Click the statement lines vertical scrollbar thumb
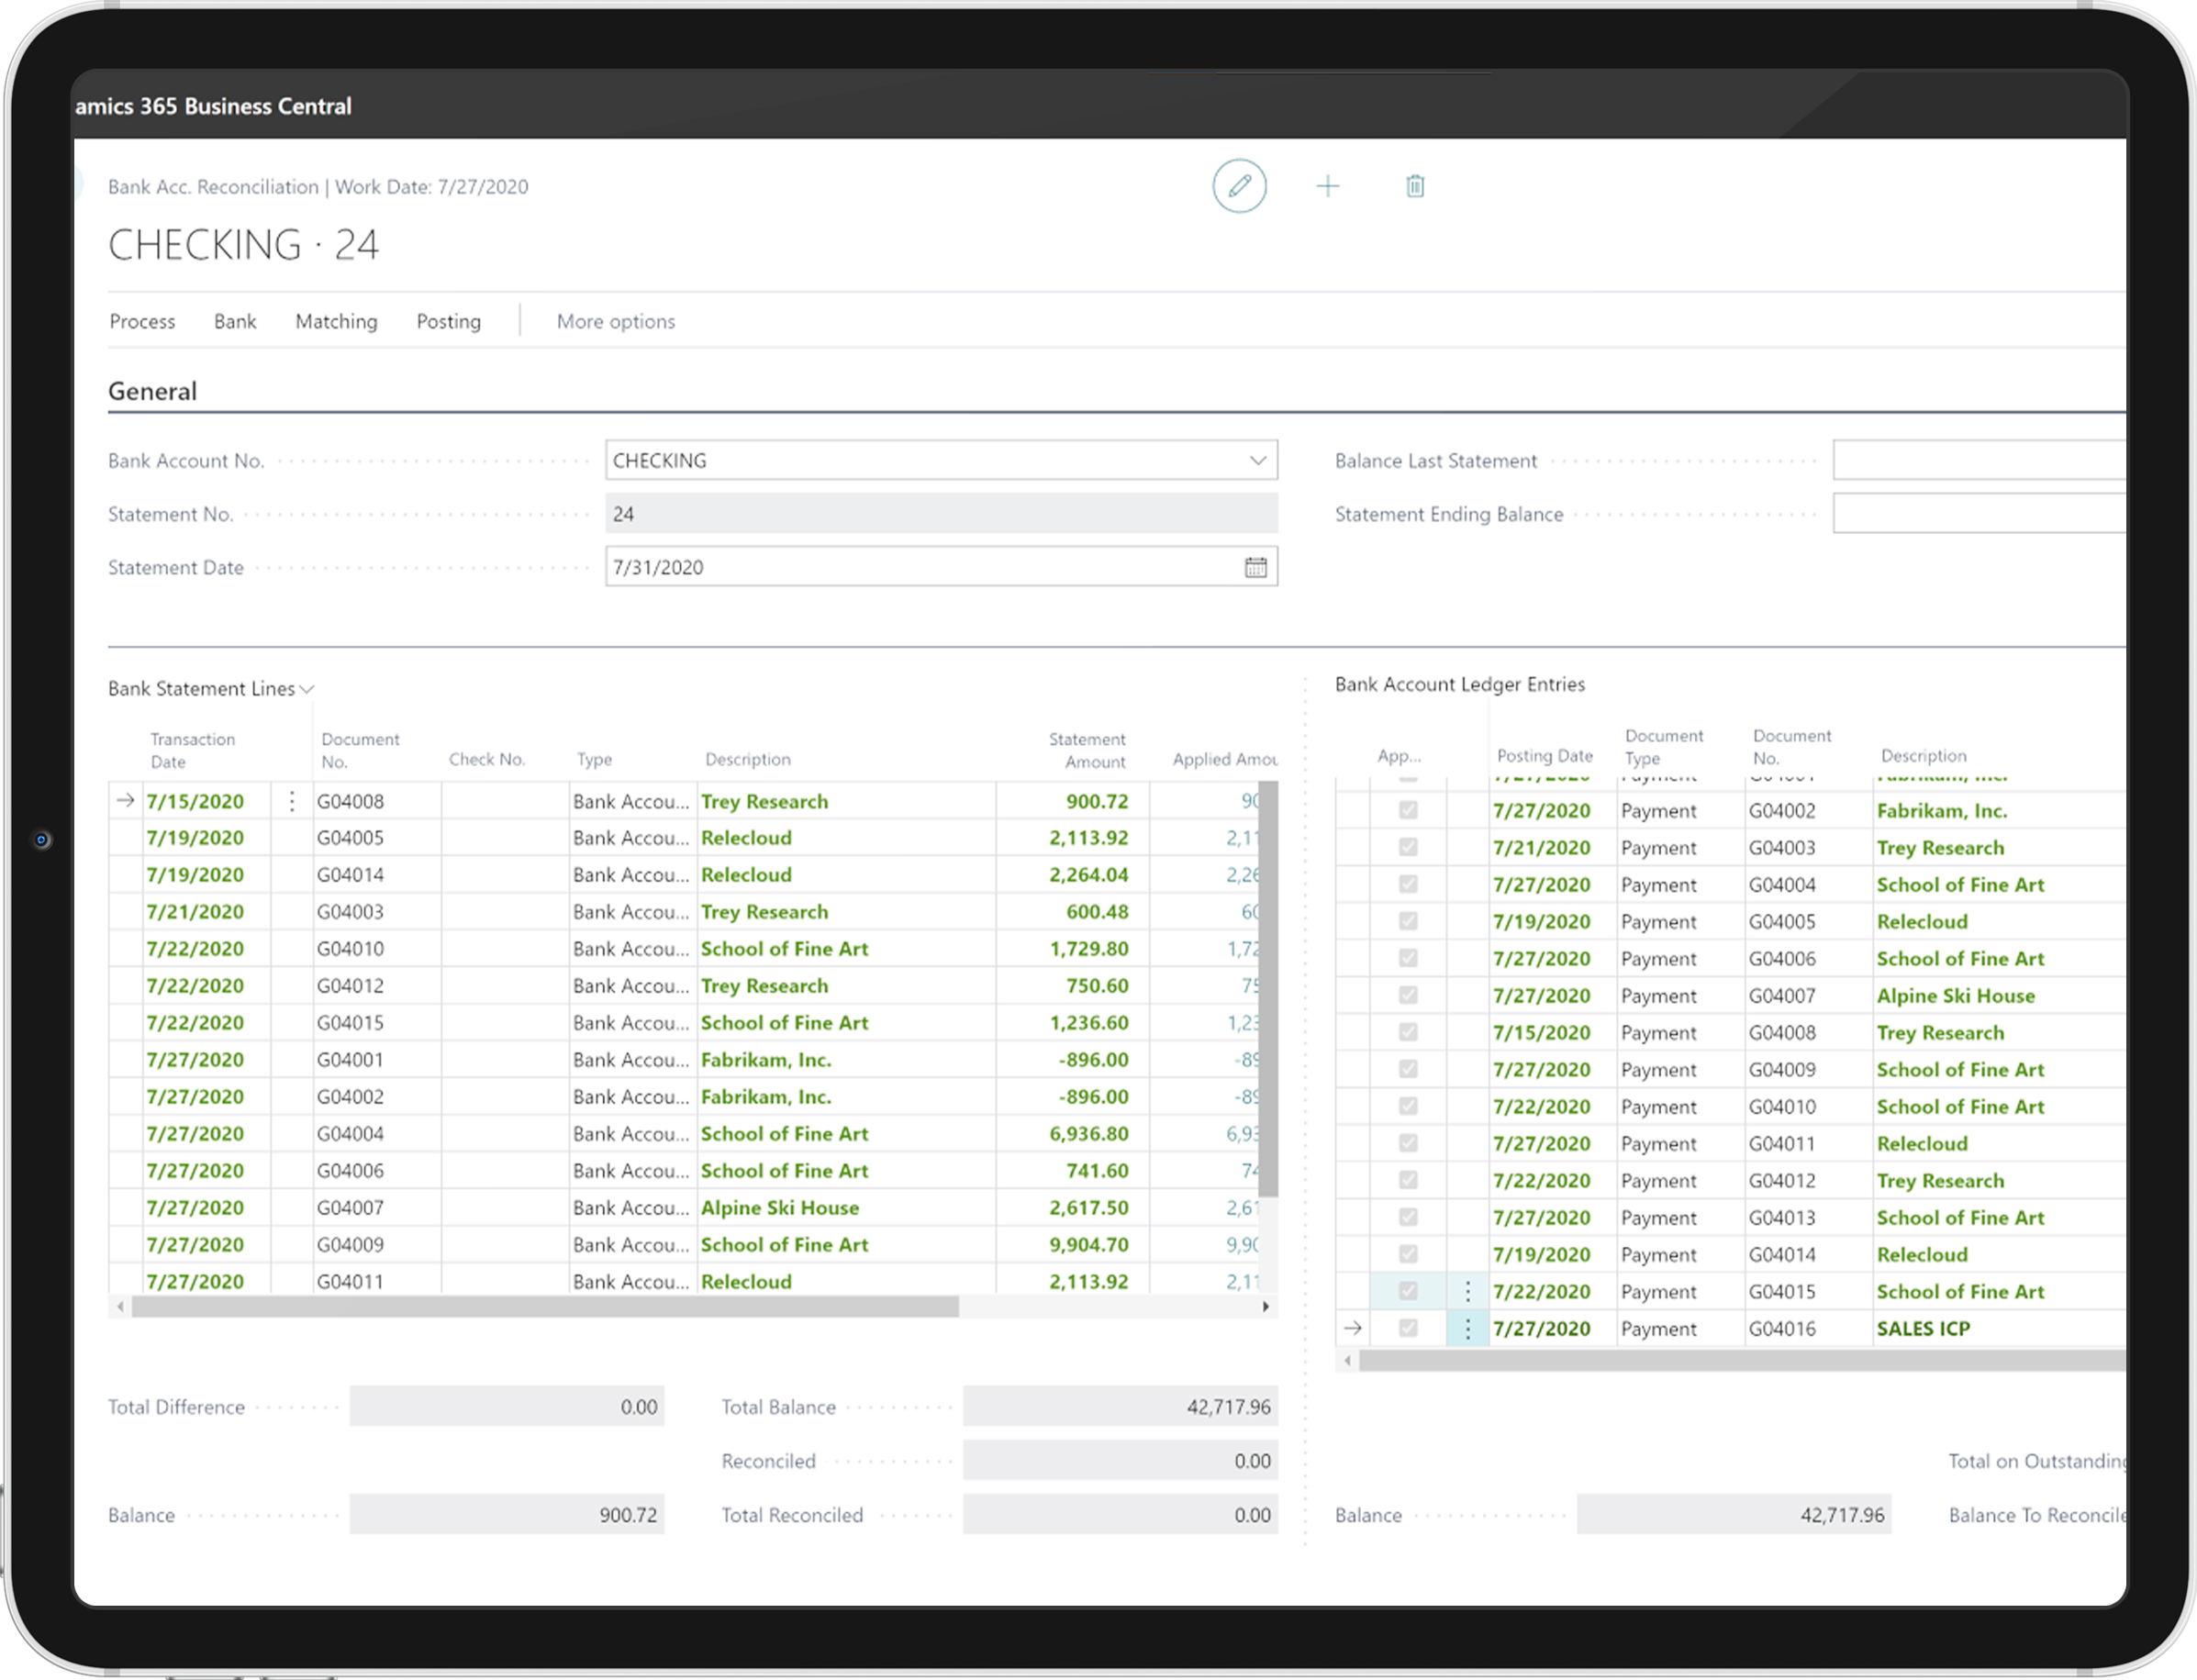The width and height of the screenshot is (2197, 1680). click(1268, 989)
